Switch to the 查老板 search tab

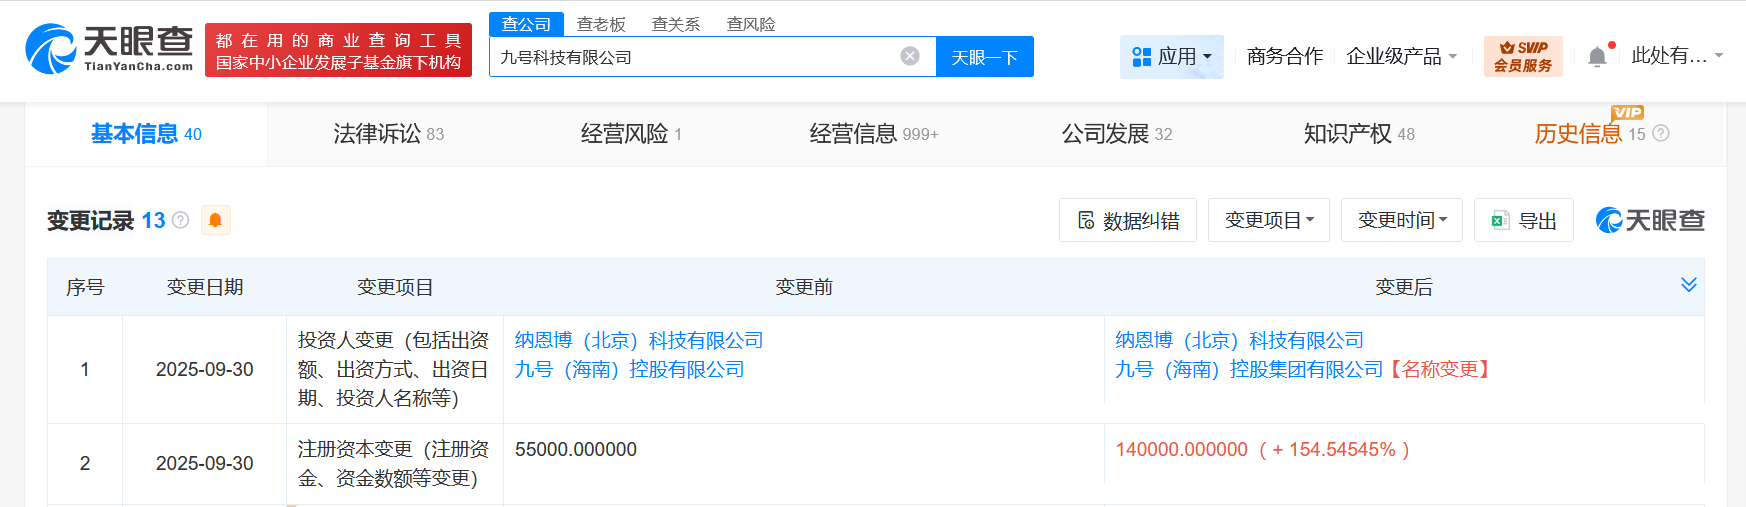601,24
